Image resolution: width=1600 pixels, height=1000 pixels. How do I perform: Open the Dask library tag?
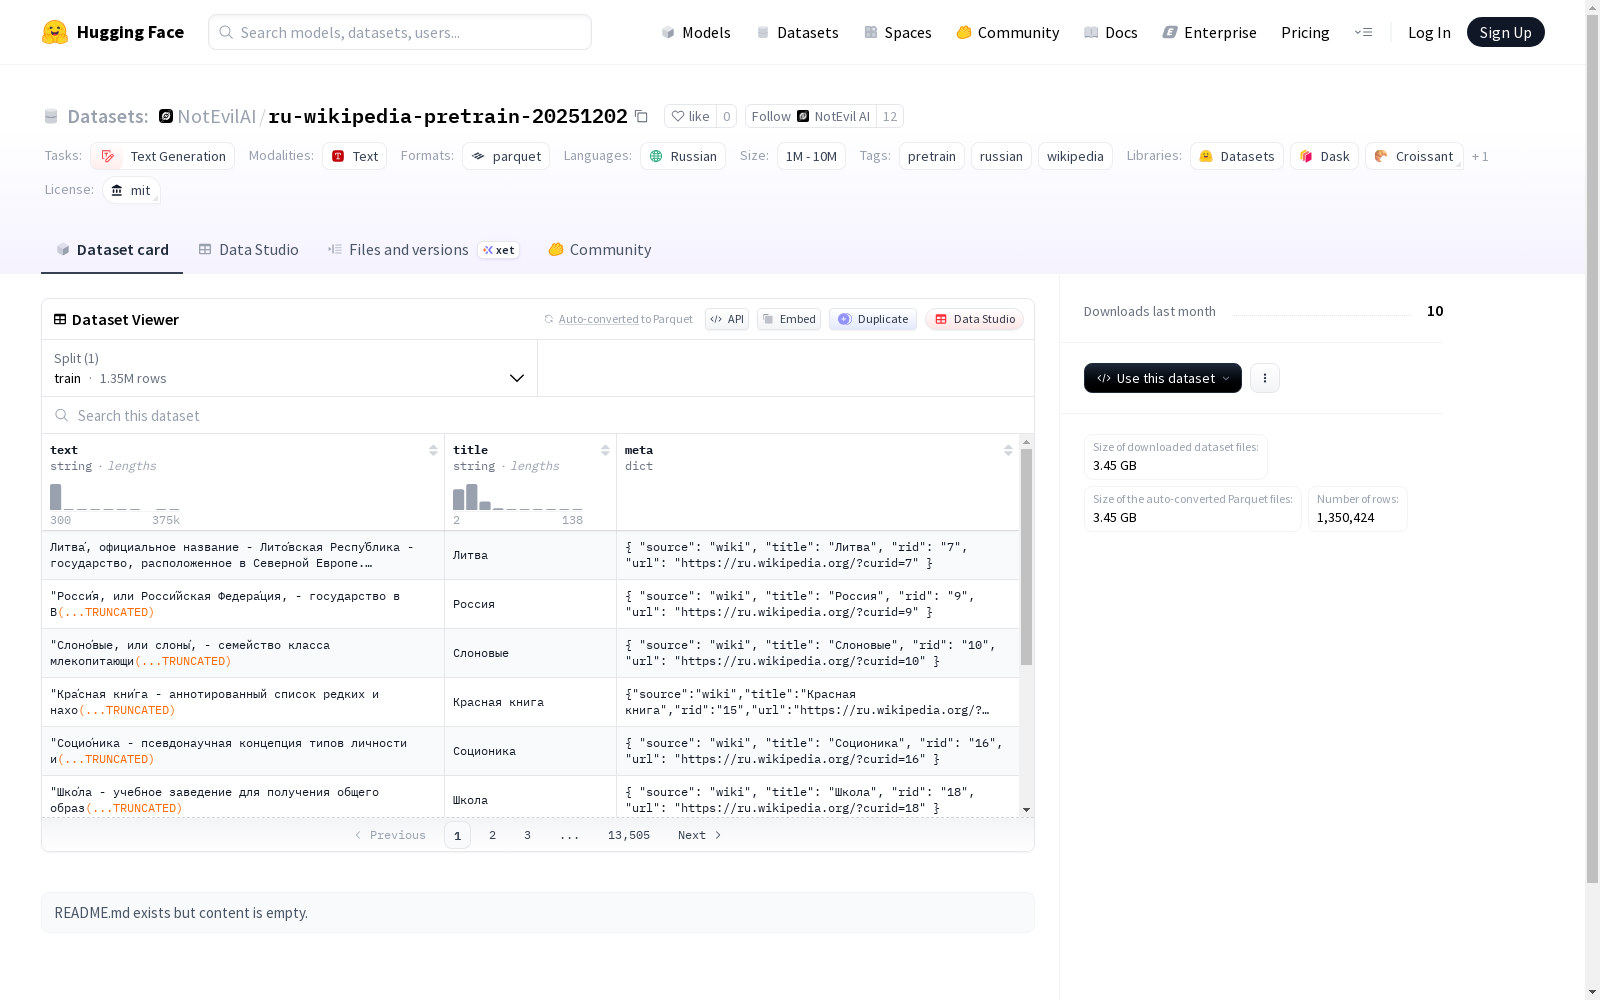[1324, 156]
